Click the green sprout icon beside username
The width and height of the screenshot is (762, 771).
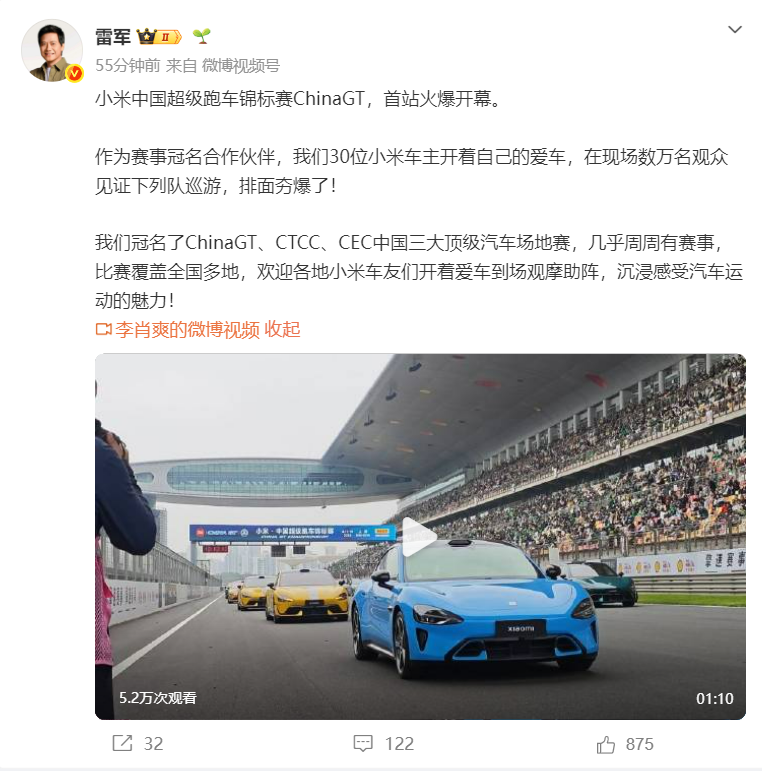tap(202, 36)
